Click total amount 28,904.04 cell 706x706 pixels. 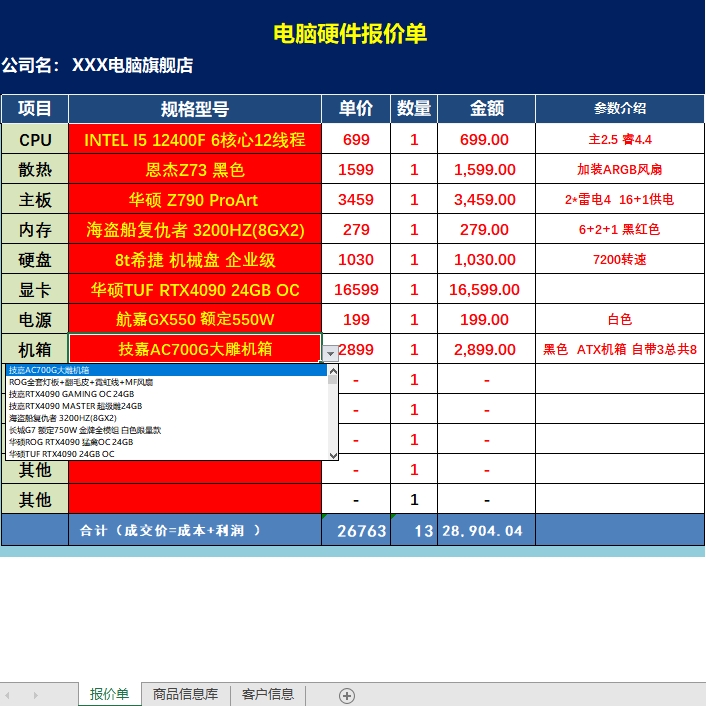click(486, 530)
